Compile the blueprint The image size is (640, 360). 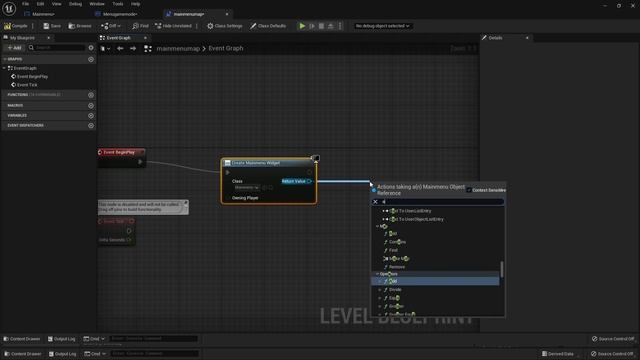click(x=16, y=26)
